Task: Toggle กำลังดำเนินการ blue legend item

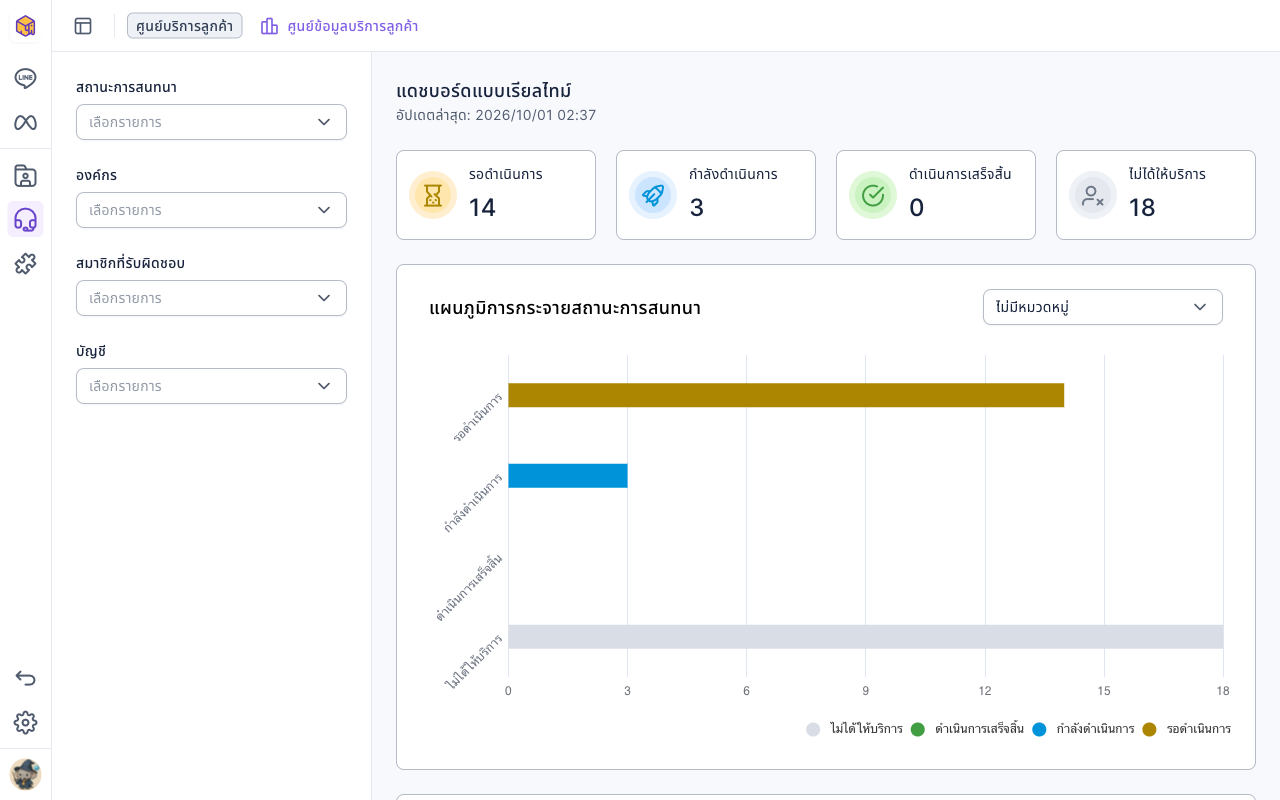Action: coord(1084,729)
